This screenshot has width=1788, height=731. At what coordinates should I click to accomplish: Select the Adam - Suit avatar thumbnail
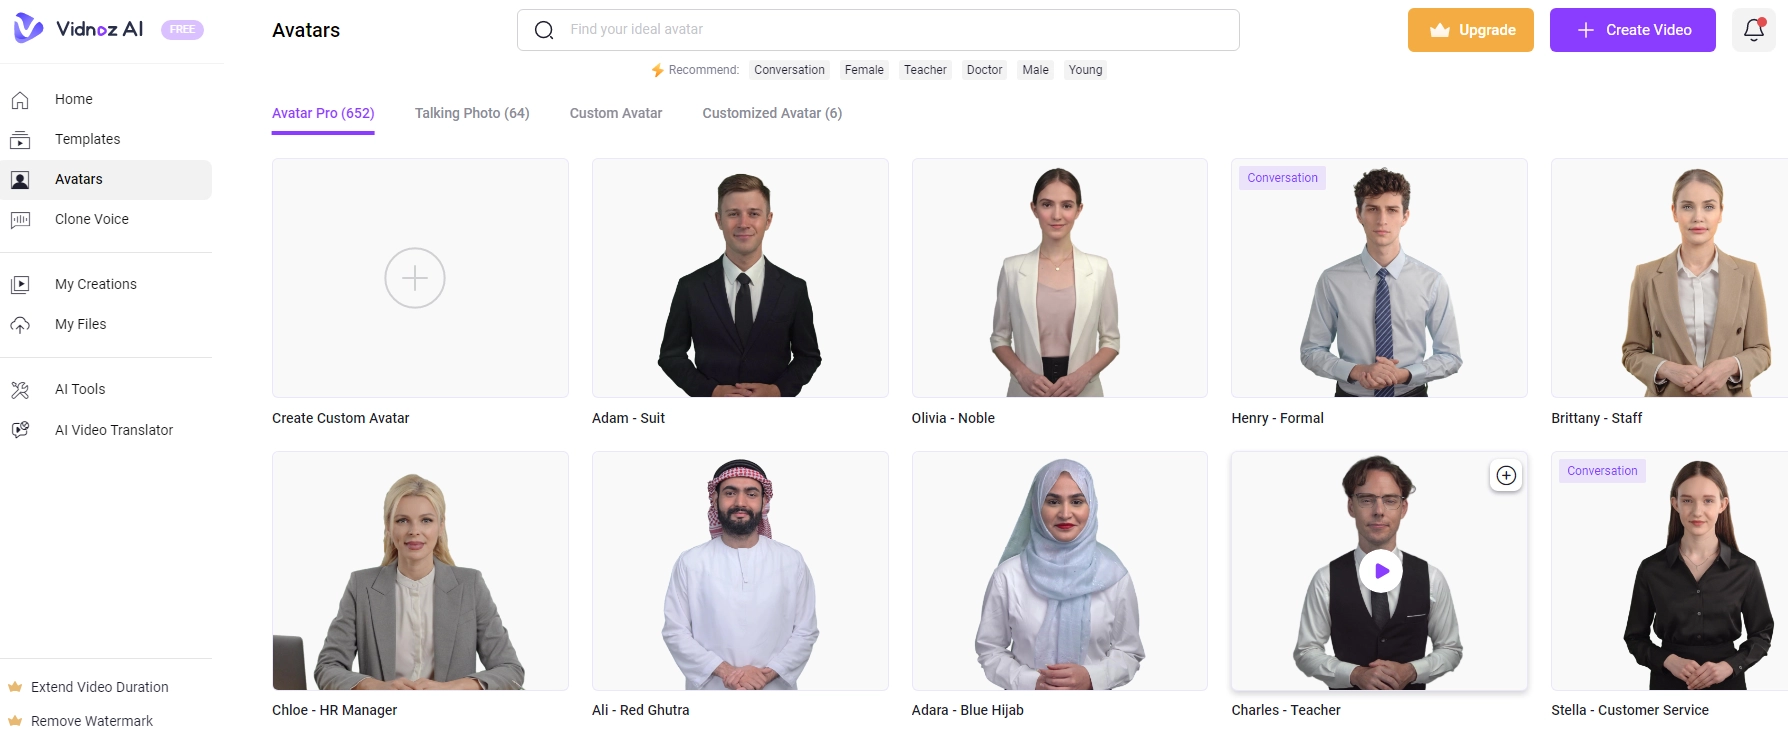coord(740,278)
